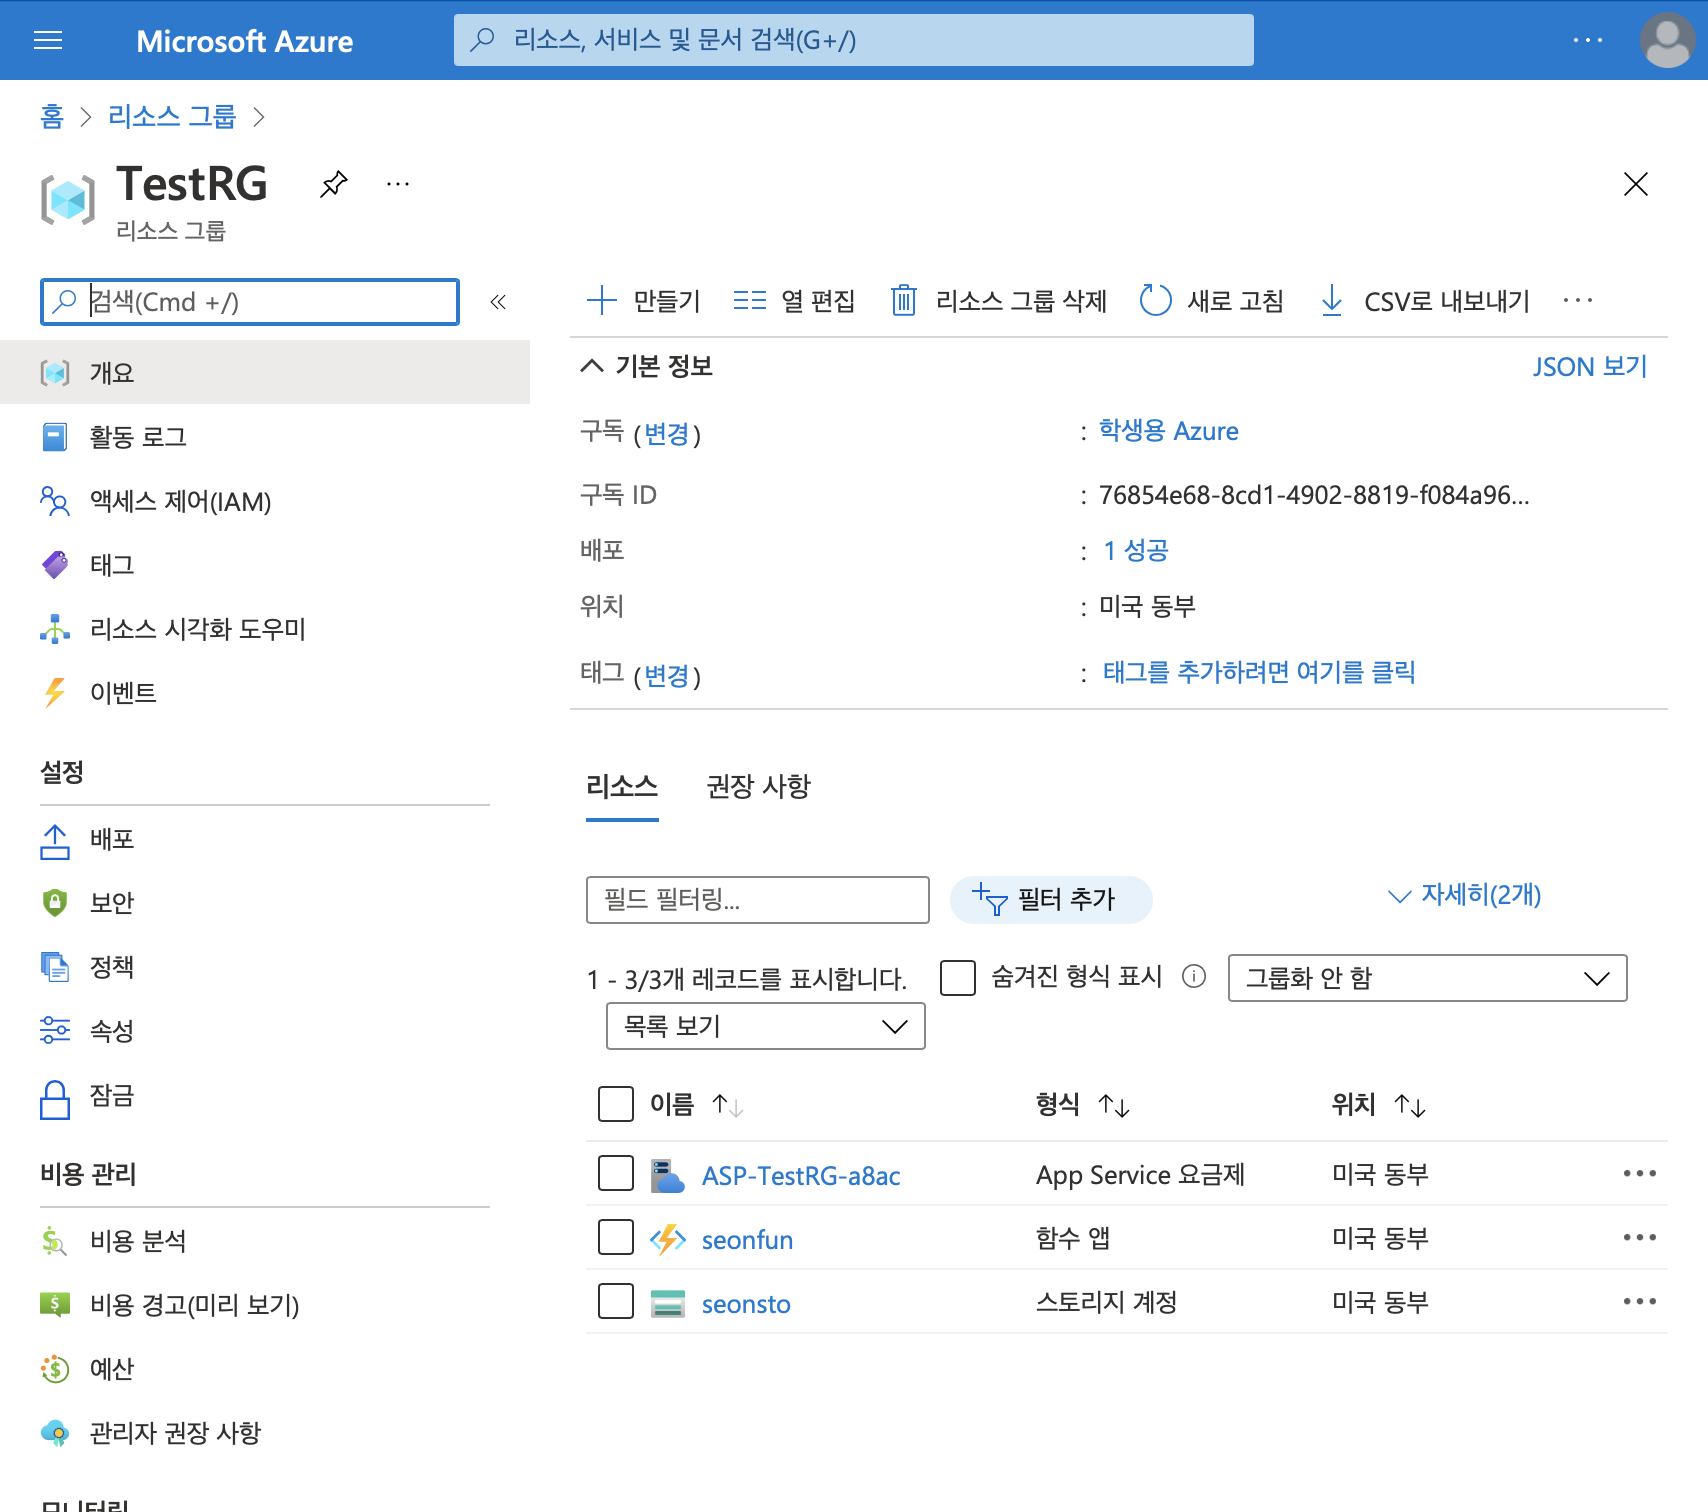Collapse the 기본 정보 section

pyautogui.click(x=592, y=366)
